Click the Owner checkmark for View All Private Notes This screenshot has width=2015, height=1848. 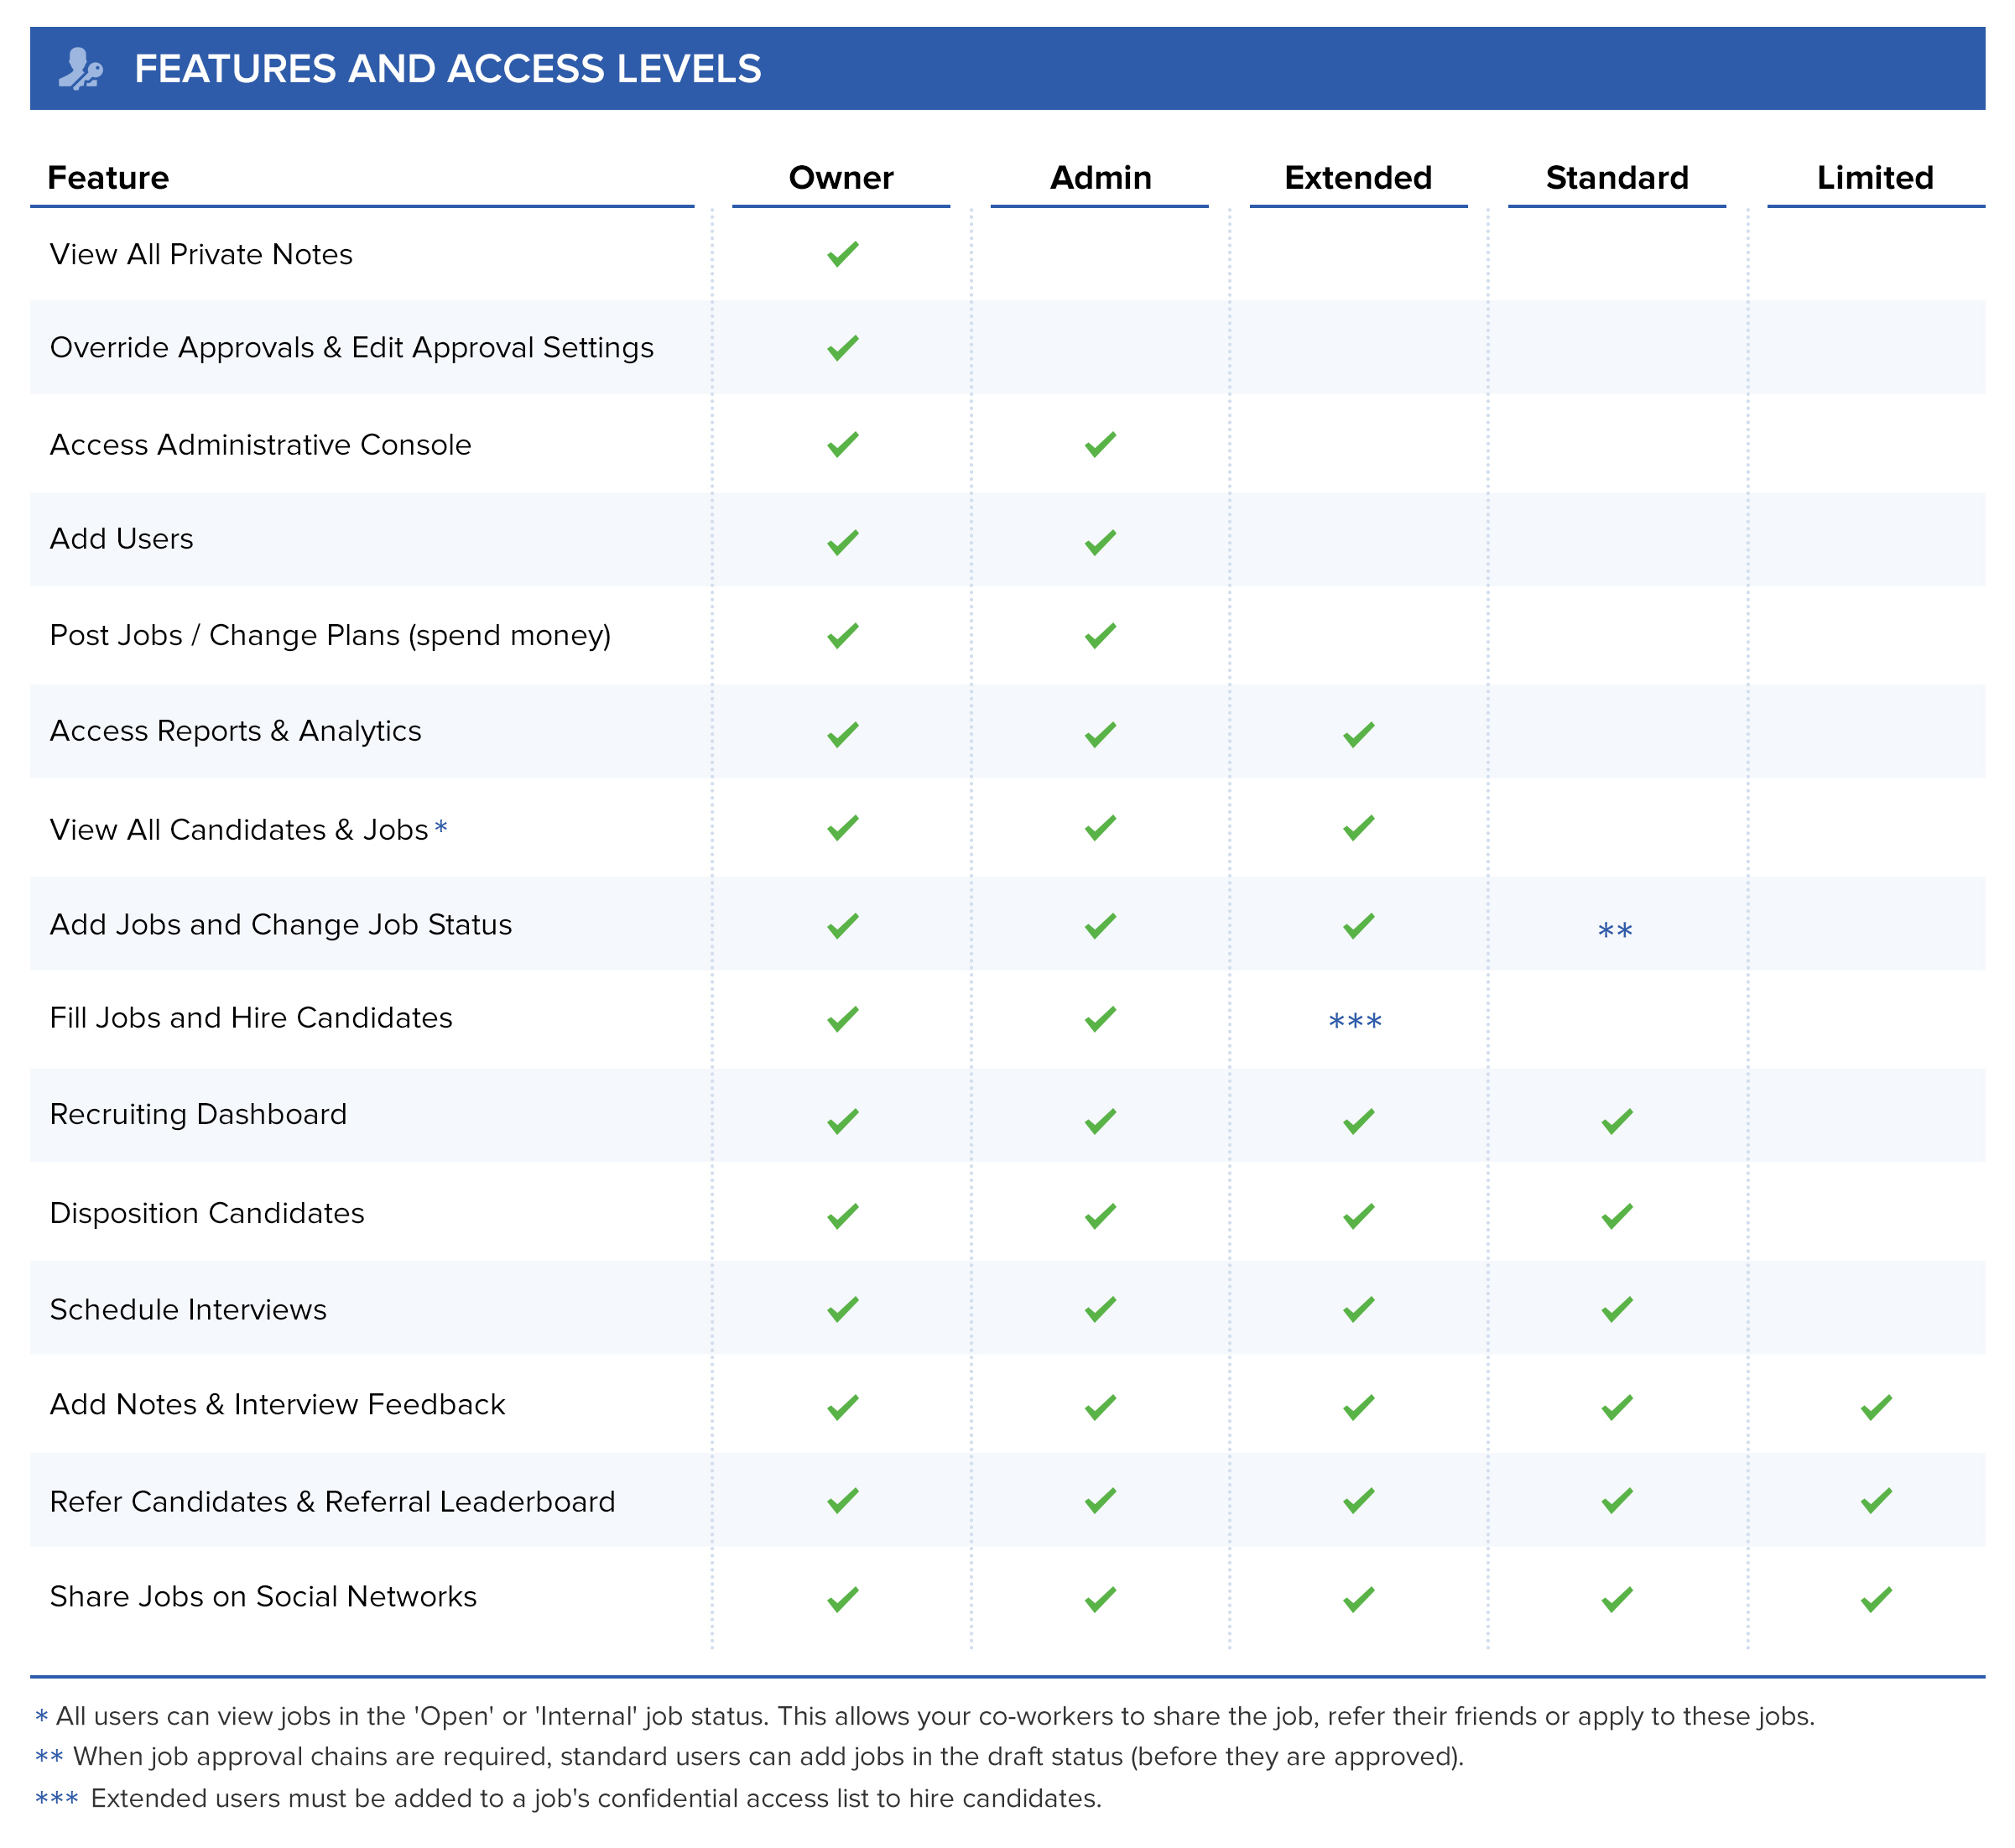[843, 254]
